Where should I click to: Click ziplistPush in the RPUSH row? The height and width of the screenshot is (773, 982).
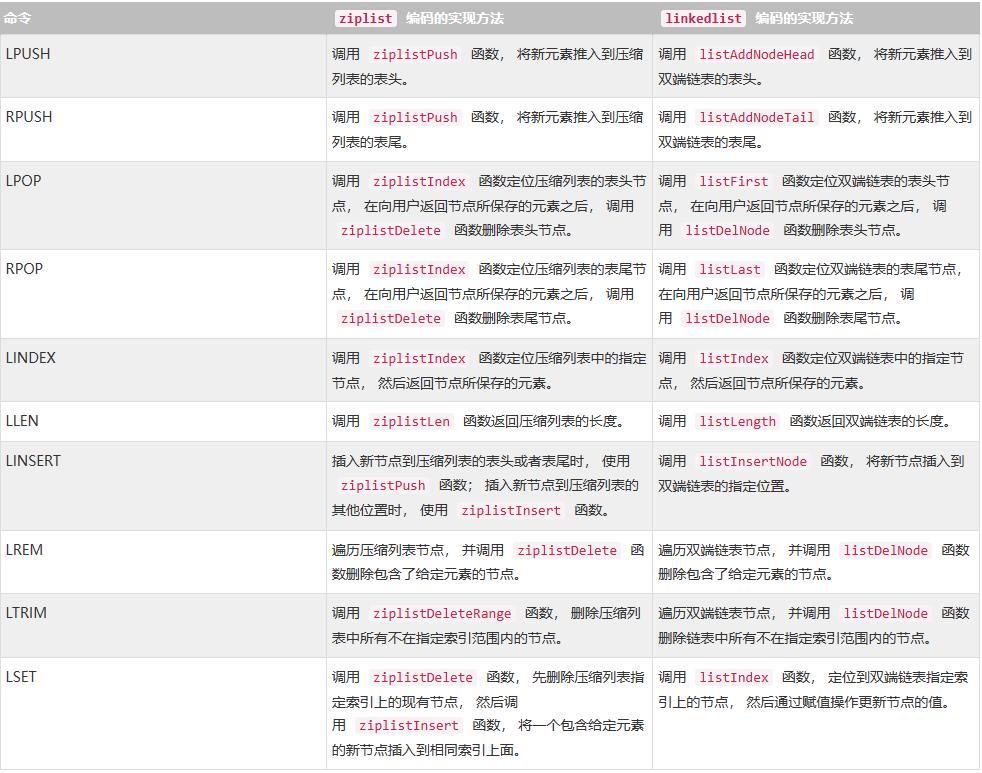415,117
